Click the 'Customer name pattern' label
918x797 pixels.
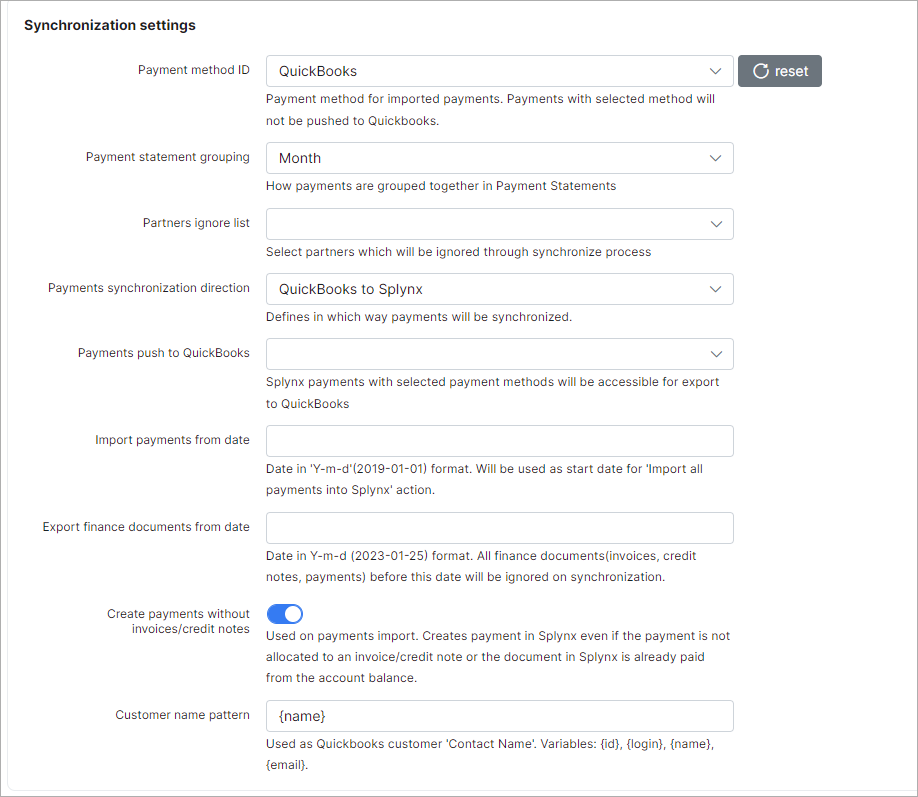click(182, 715)
